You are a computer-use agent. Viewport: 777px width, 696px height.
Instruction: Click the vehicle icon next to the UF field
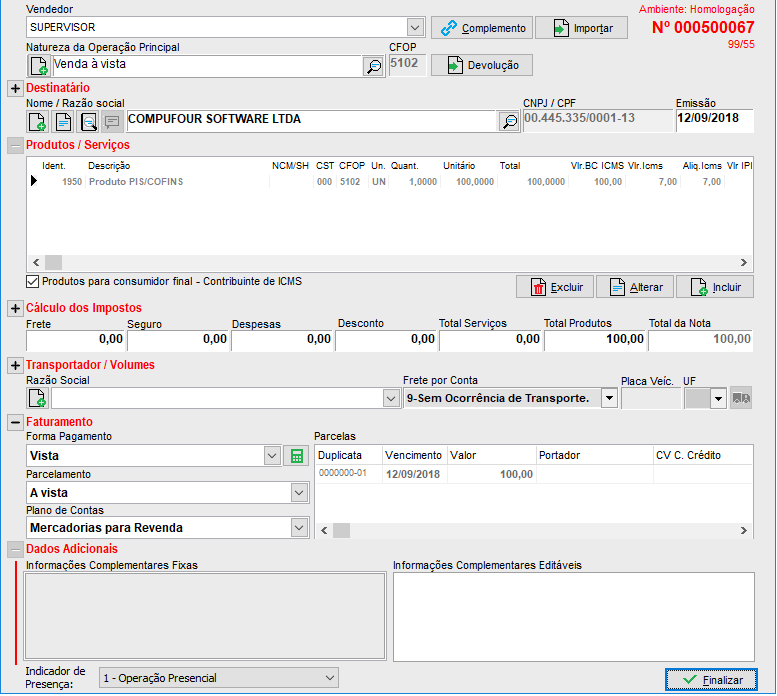click(x=740, y=398)
